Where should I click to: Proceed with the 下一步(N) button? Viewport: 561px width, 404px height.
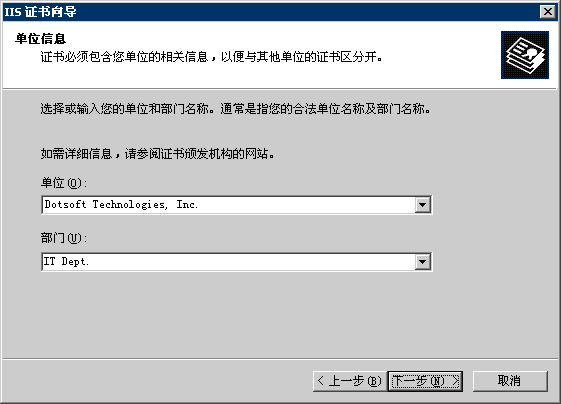pyautogui.click(x=425, y=381)
